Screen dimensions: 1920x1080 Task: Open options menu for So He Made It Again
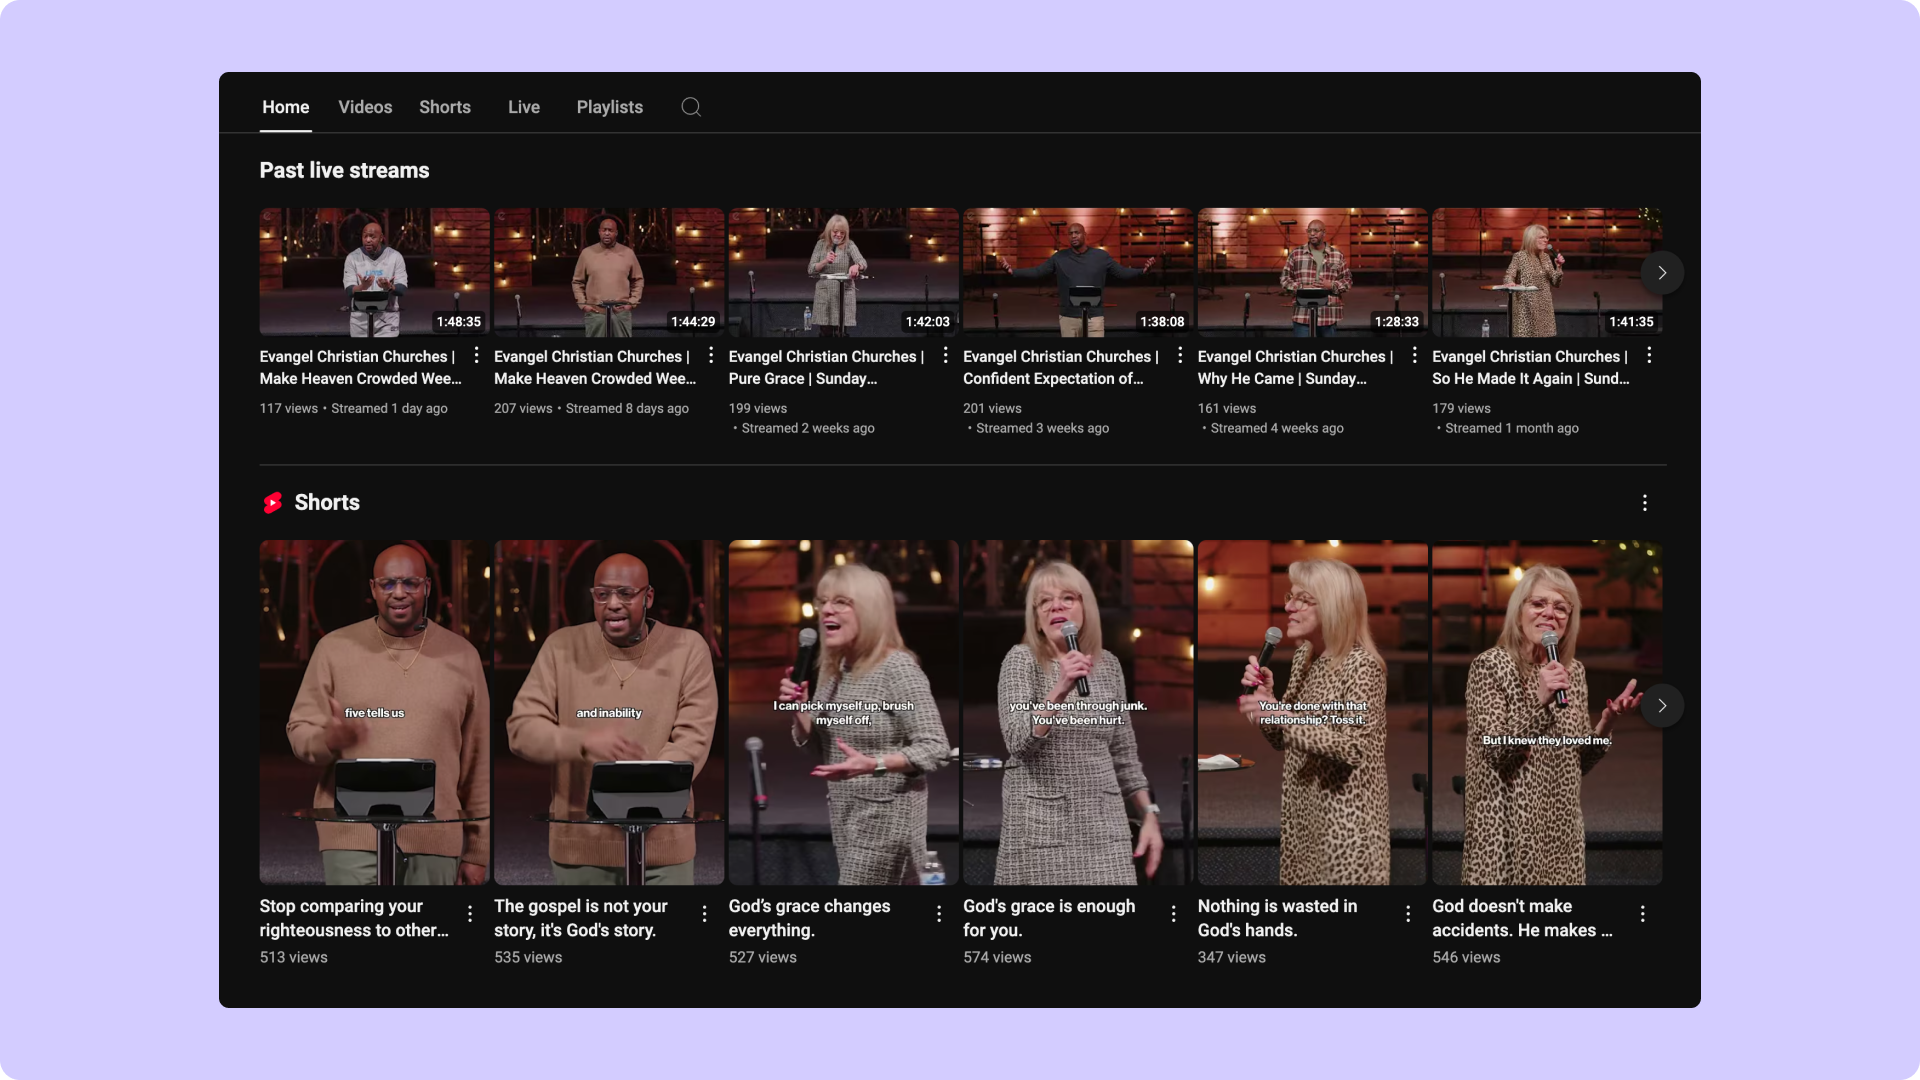pos(1649,355)
